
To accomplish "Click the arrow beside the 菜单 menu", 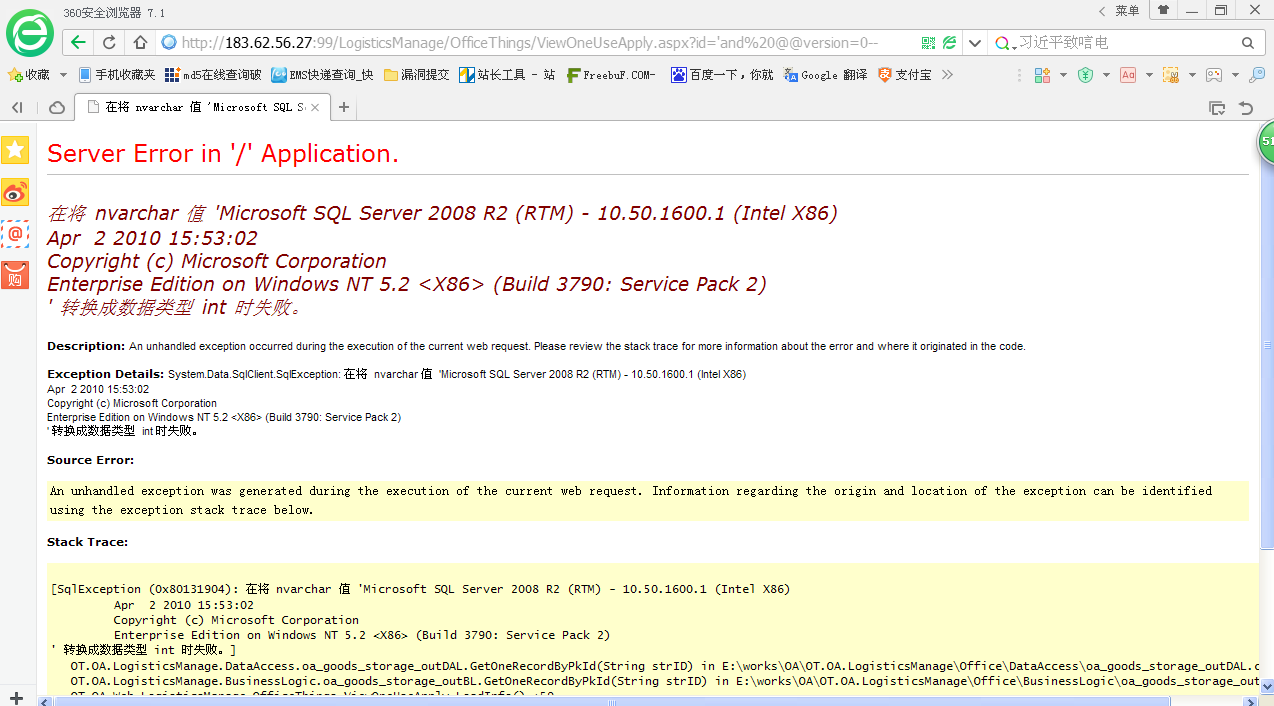I will [x=1103, y=10].
